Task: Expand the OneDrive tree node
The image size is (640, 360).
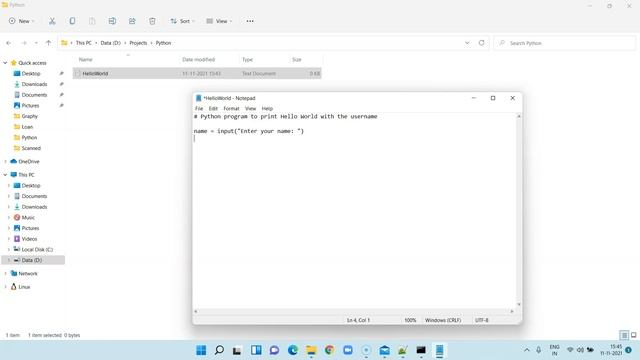Action: click(5, 162)
